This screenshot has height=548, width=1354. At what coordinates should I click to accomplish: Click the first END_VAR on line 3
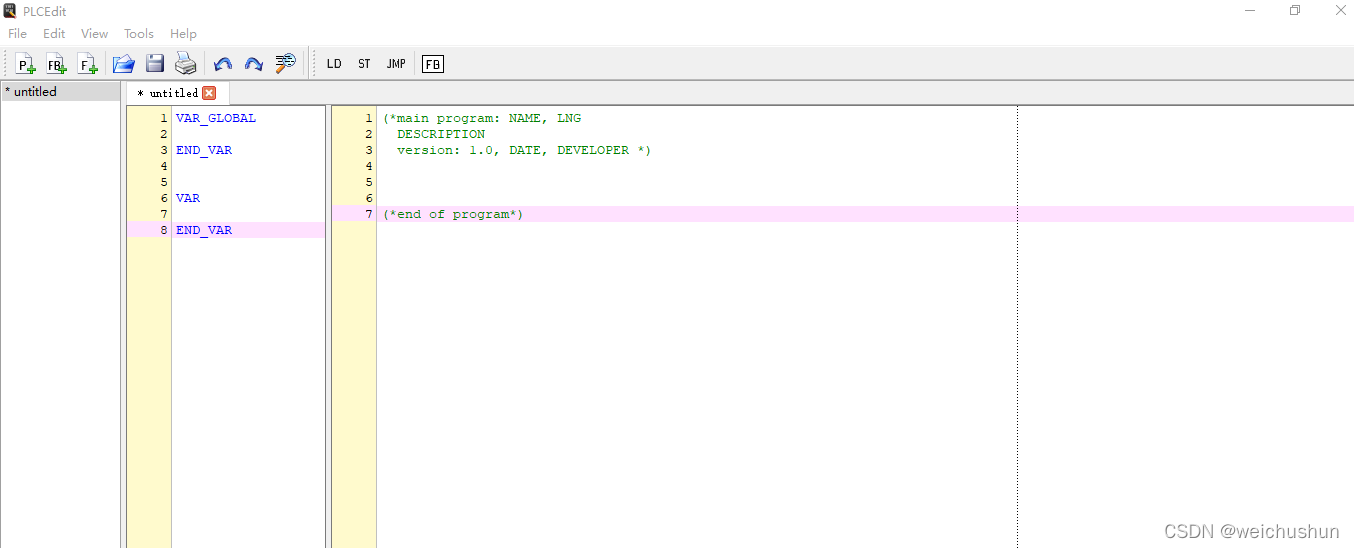click(204, 150)
